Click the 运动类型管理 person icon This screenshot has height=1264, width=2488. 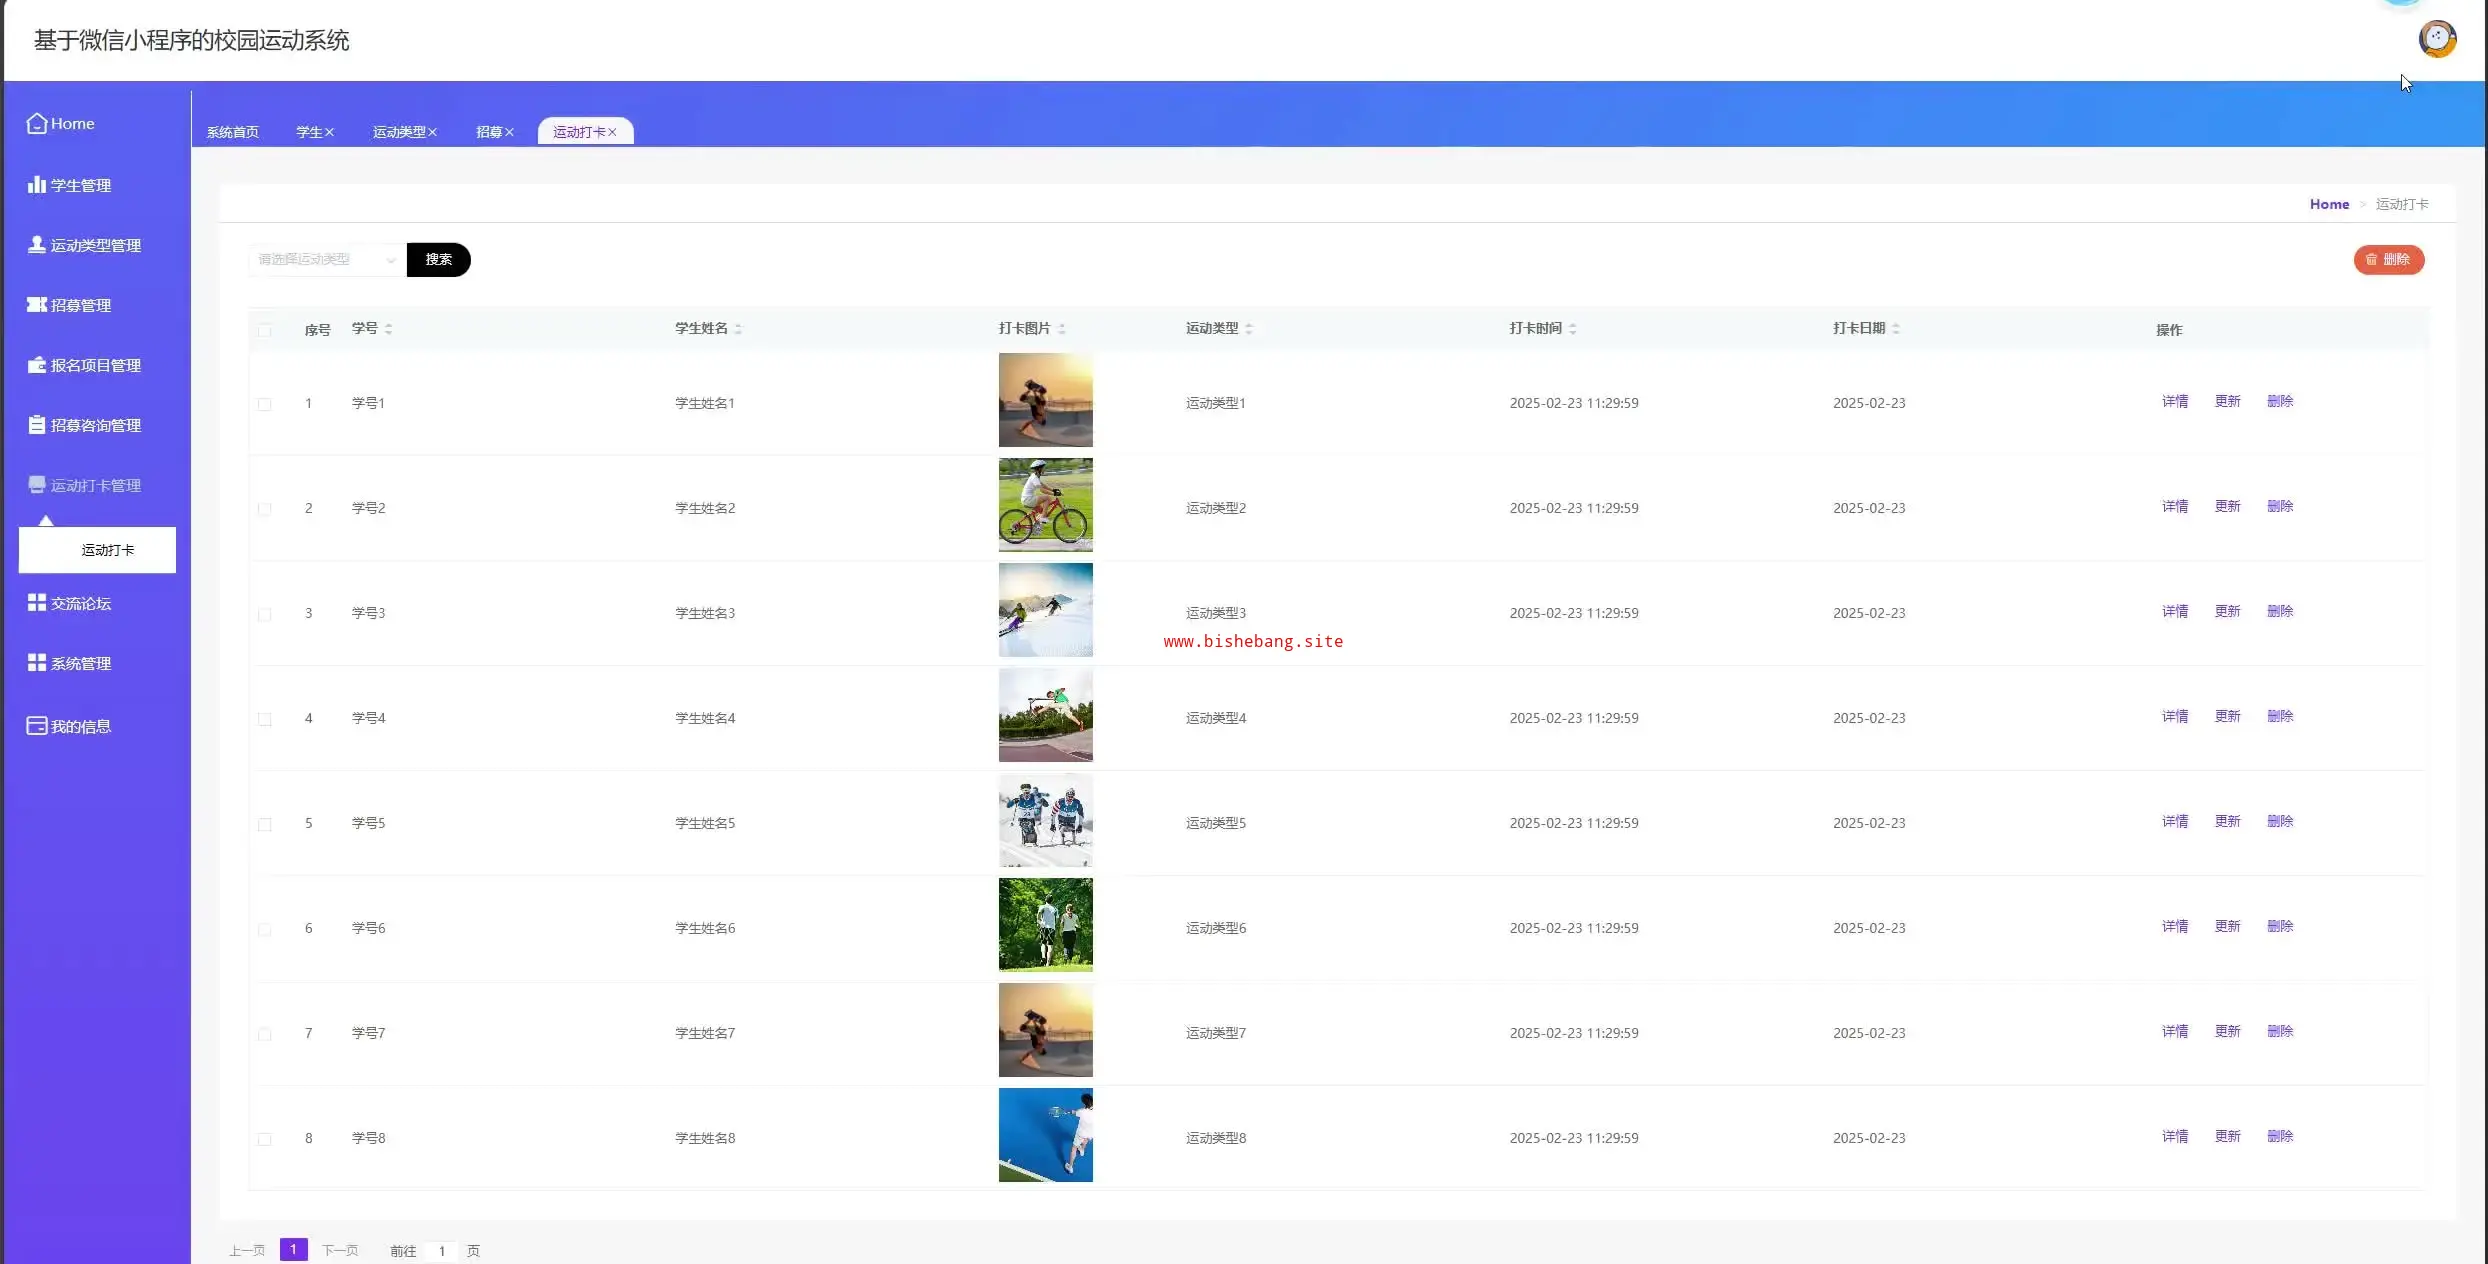point(37,245)
